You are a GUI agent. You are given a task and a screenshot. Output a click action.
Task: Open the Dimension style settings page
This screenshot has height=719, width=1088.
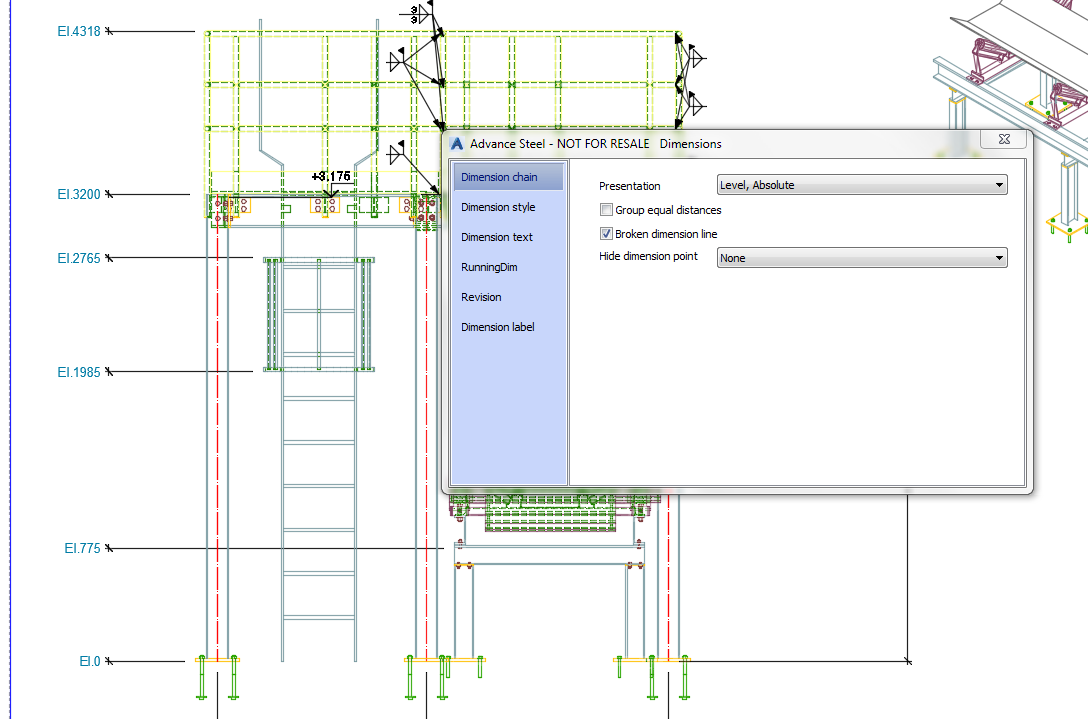coord(498,207)
